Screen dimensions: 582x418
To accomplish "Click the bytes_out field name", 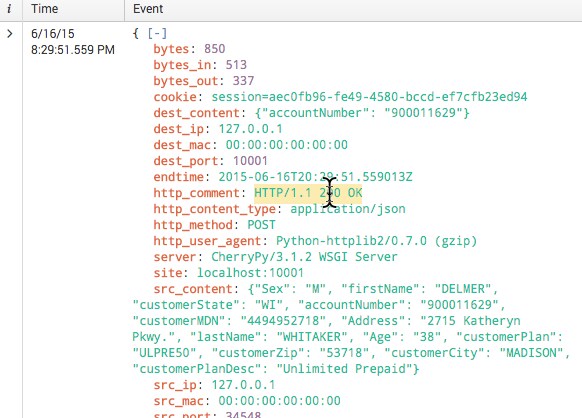I will click(x=186, y=81).
